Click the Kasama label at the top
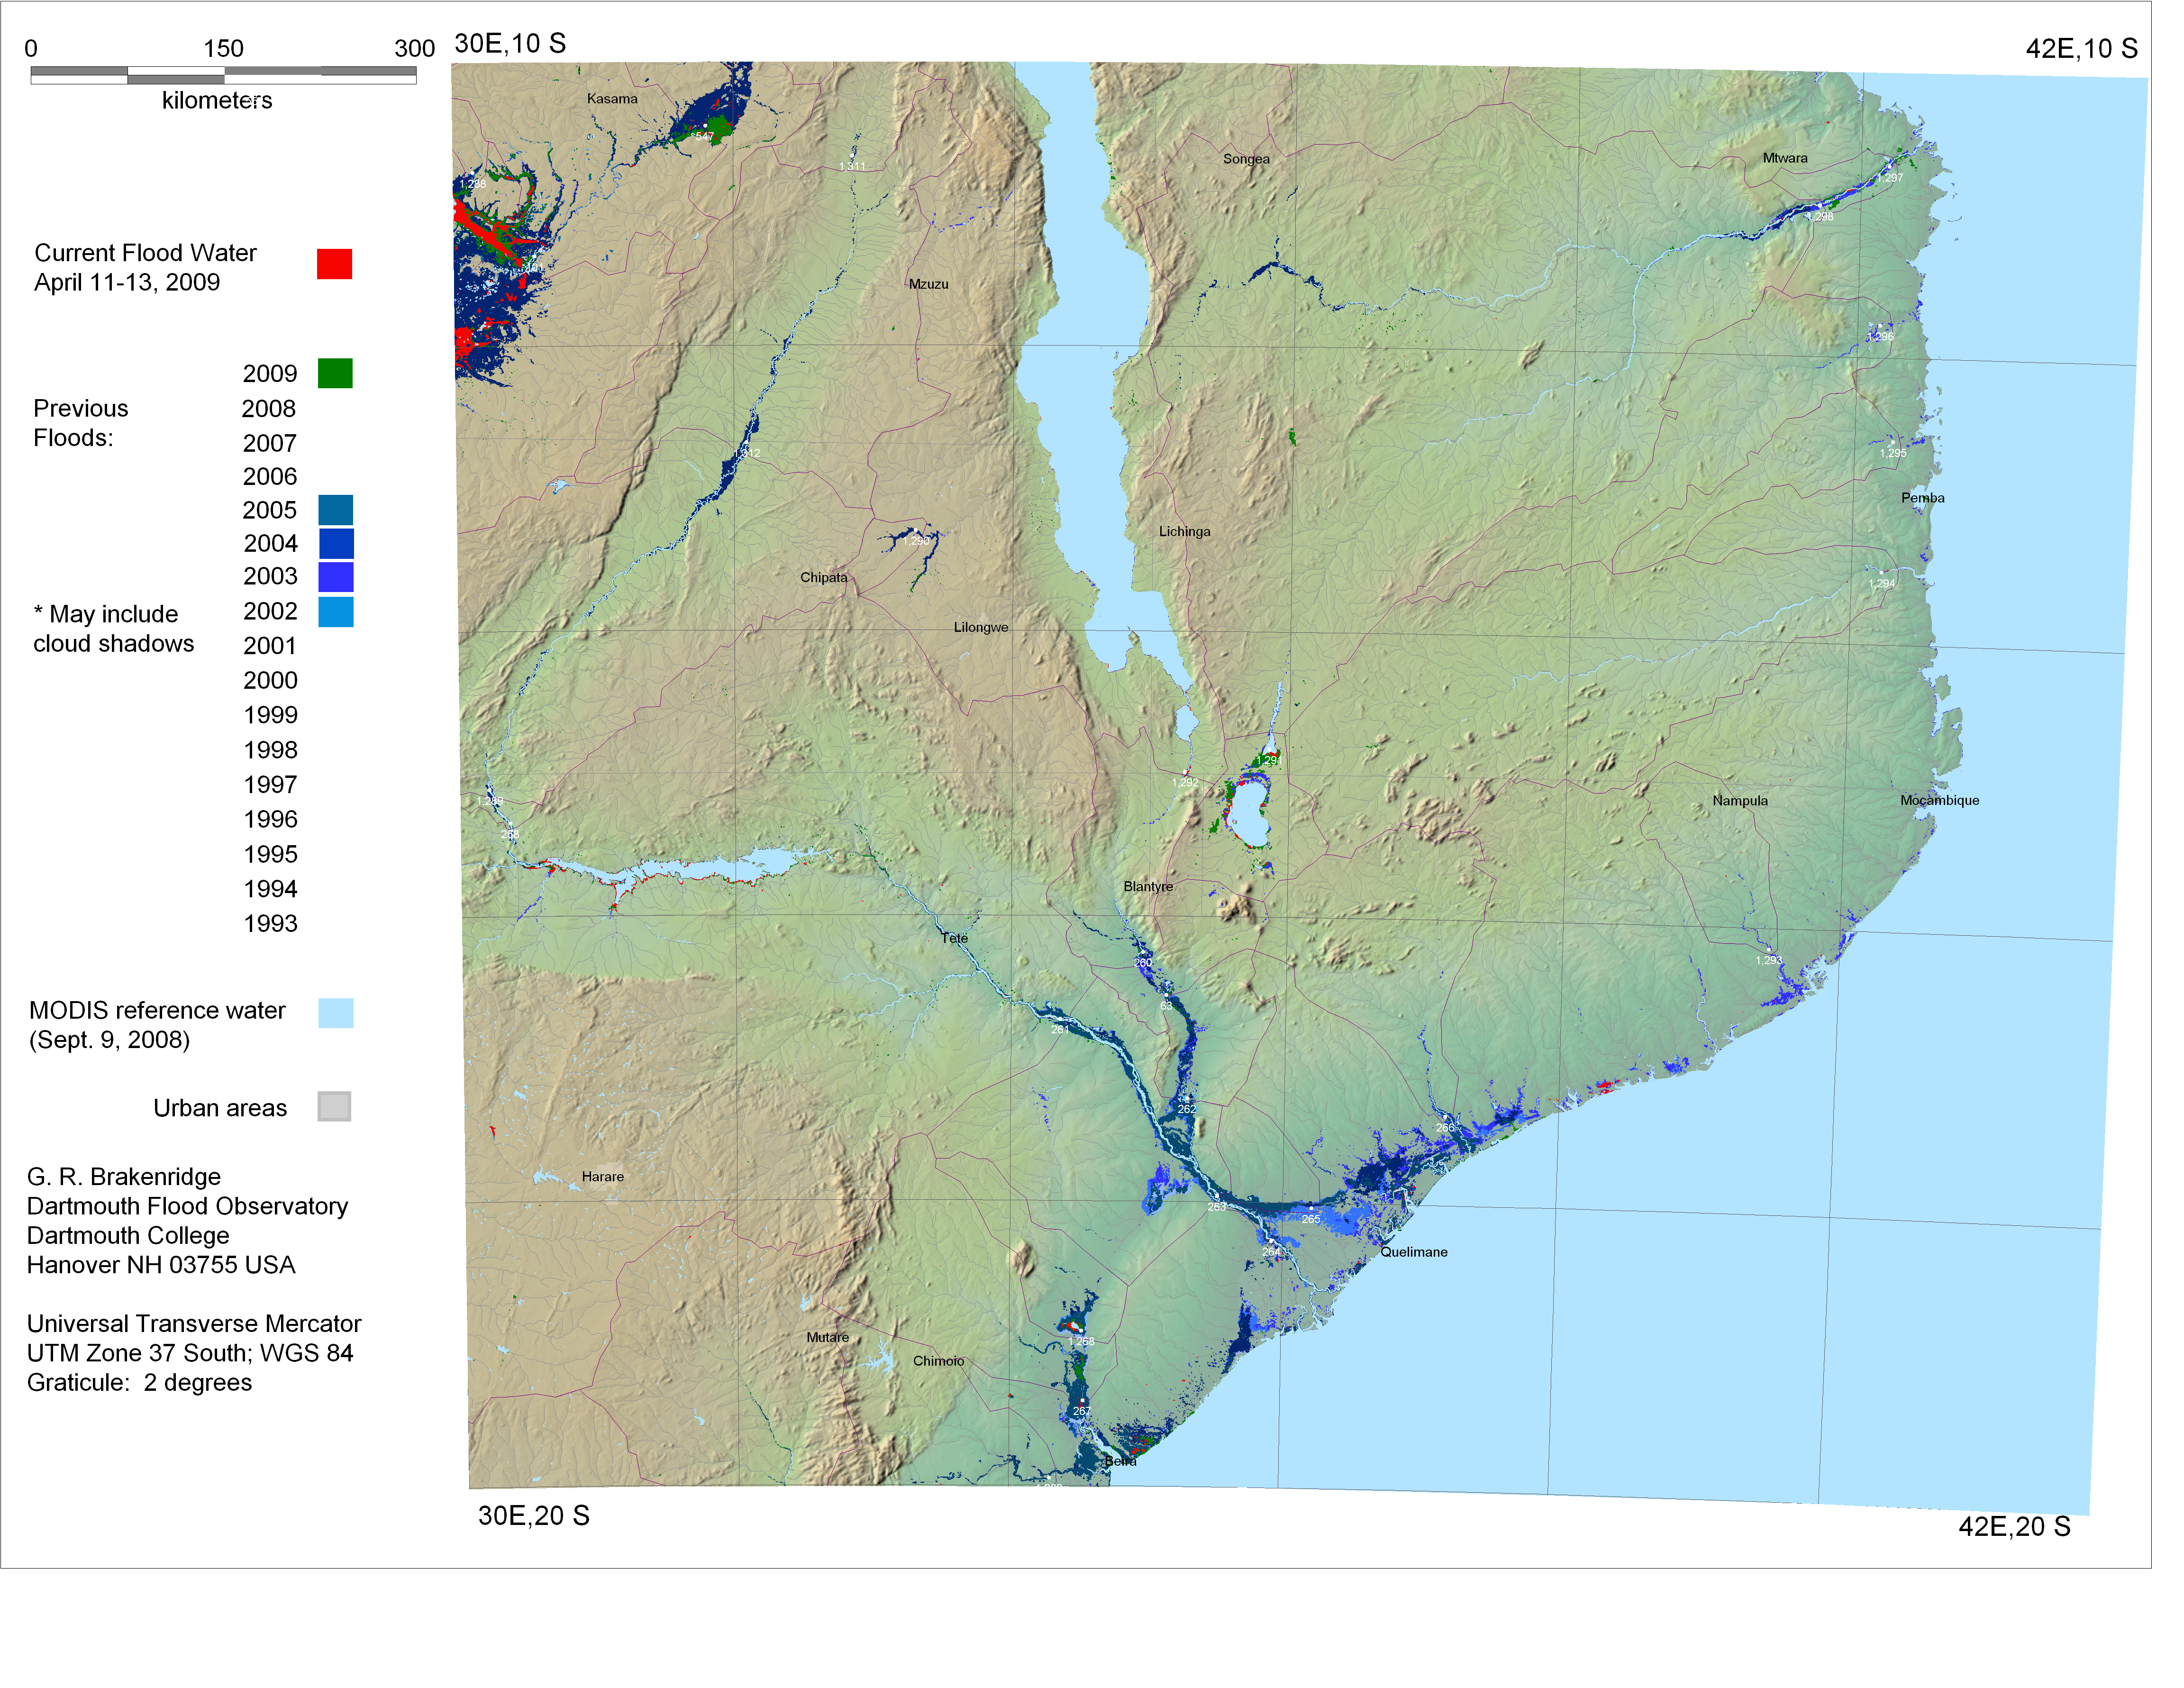This screenshot has height=1688, width=2184. point(611,98)
